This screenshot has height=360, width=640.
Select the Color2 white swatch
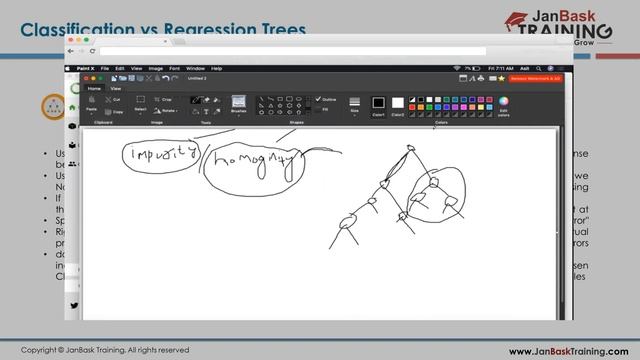tap(398, 103)
